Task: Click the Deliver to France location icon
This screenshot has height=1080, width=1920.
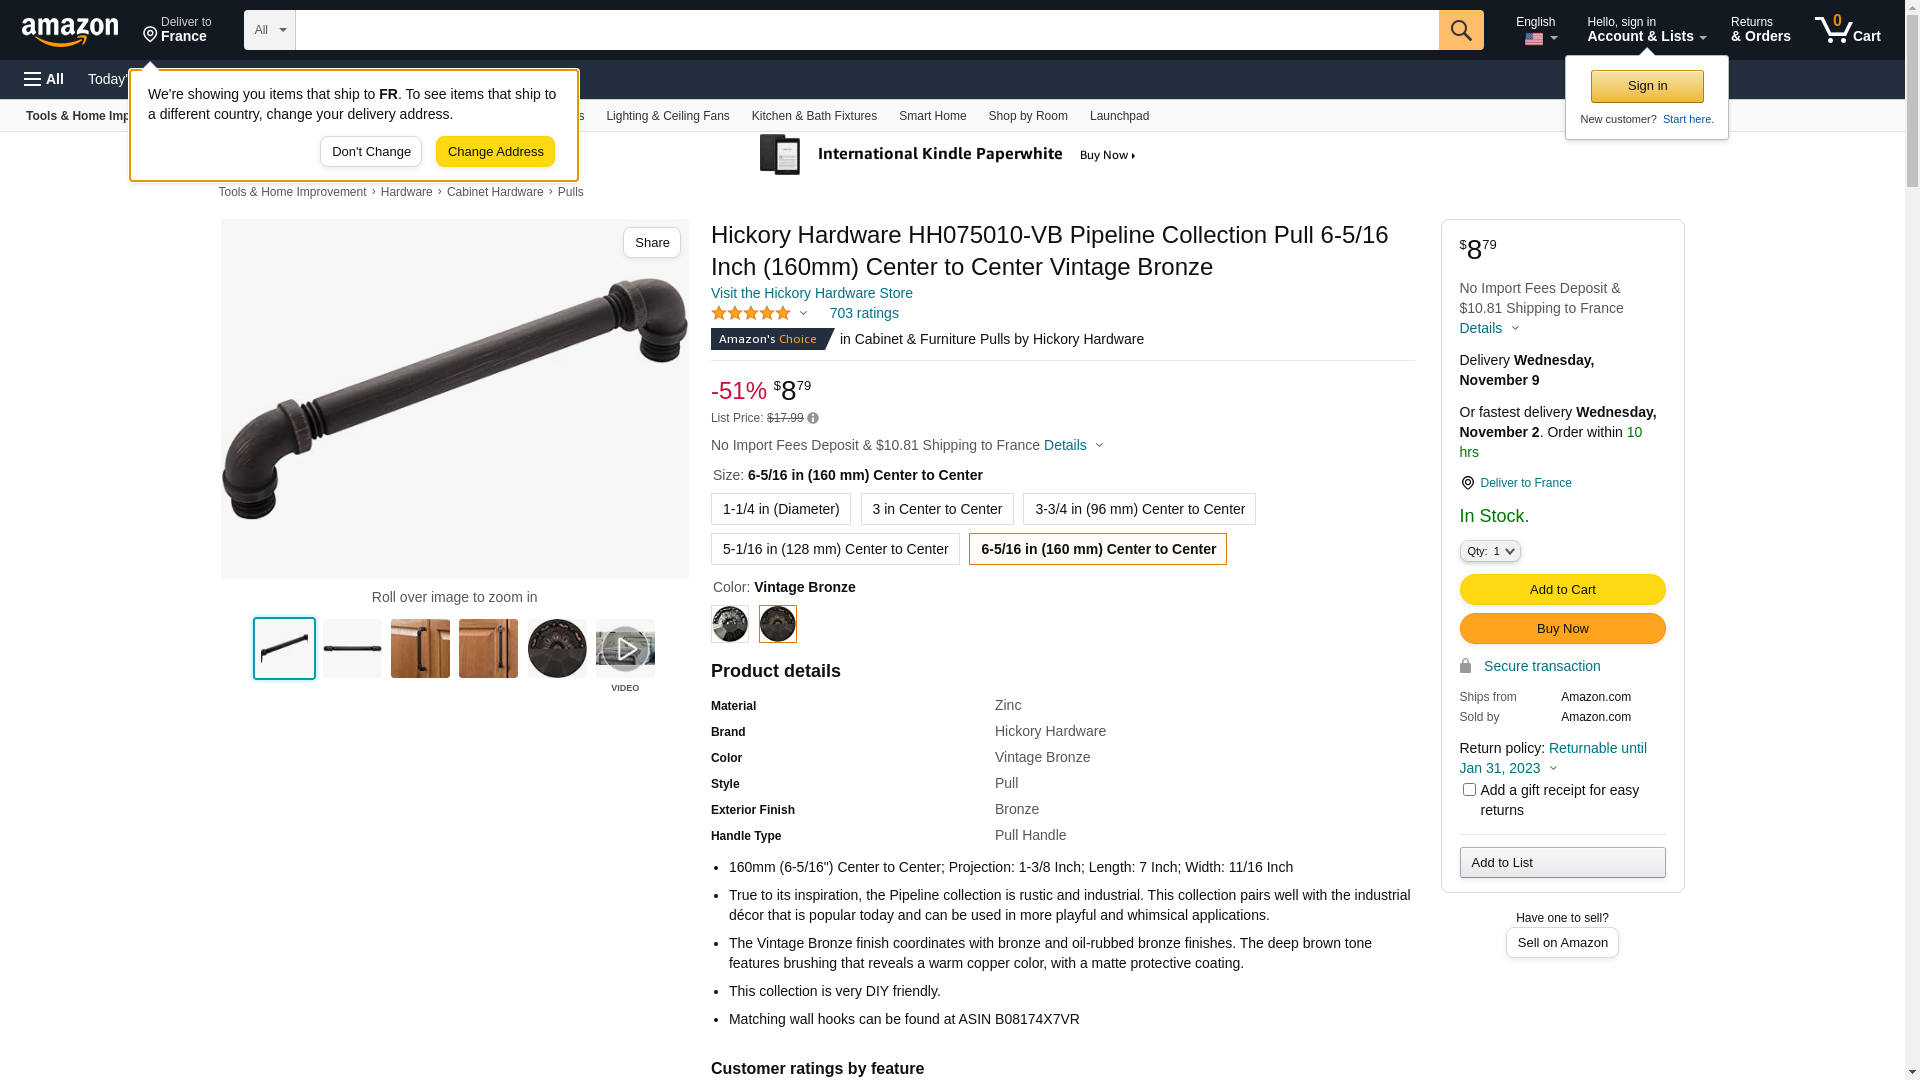Action: point(1467,483)
